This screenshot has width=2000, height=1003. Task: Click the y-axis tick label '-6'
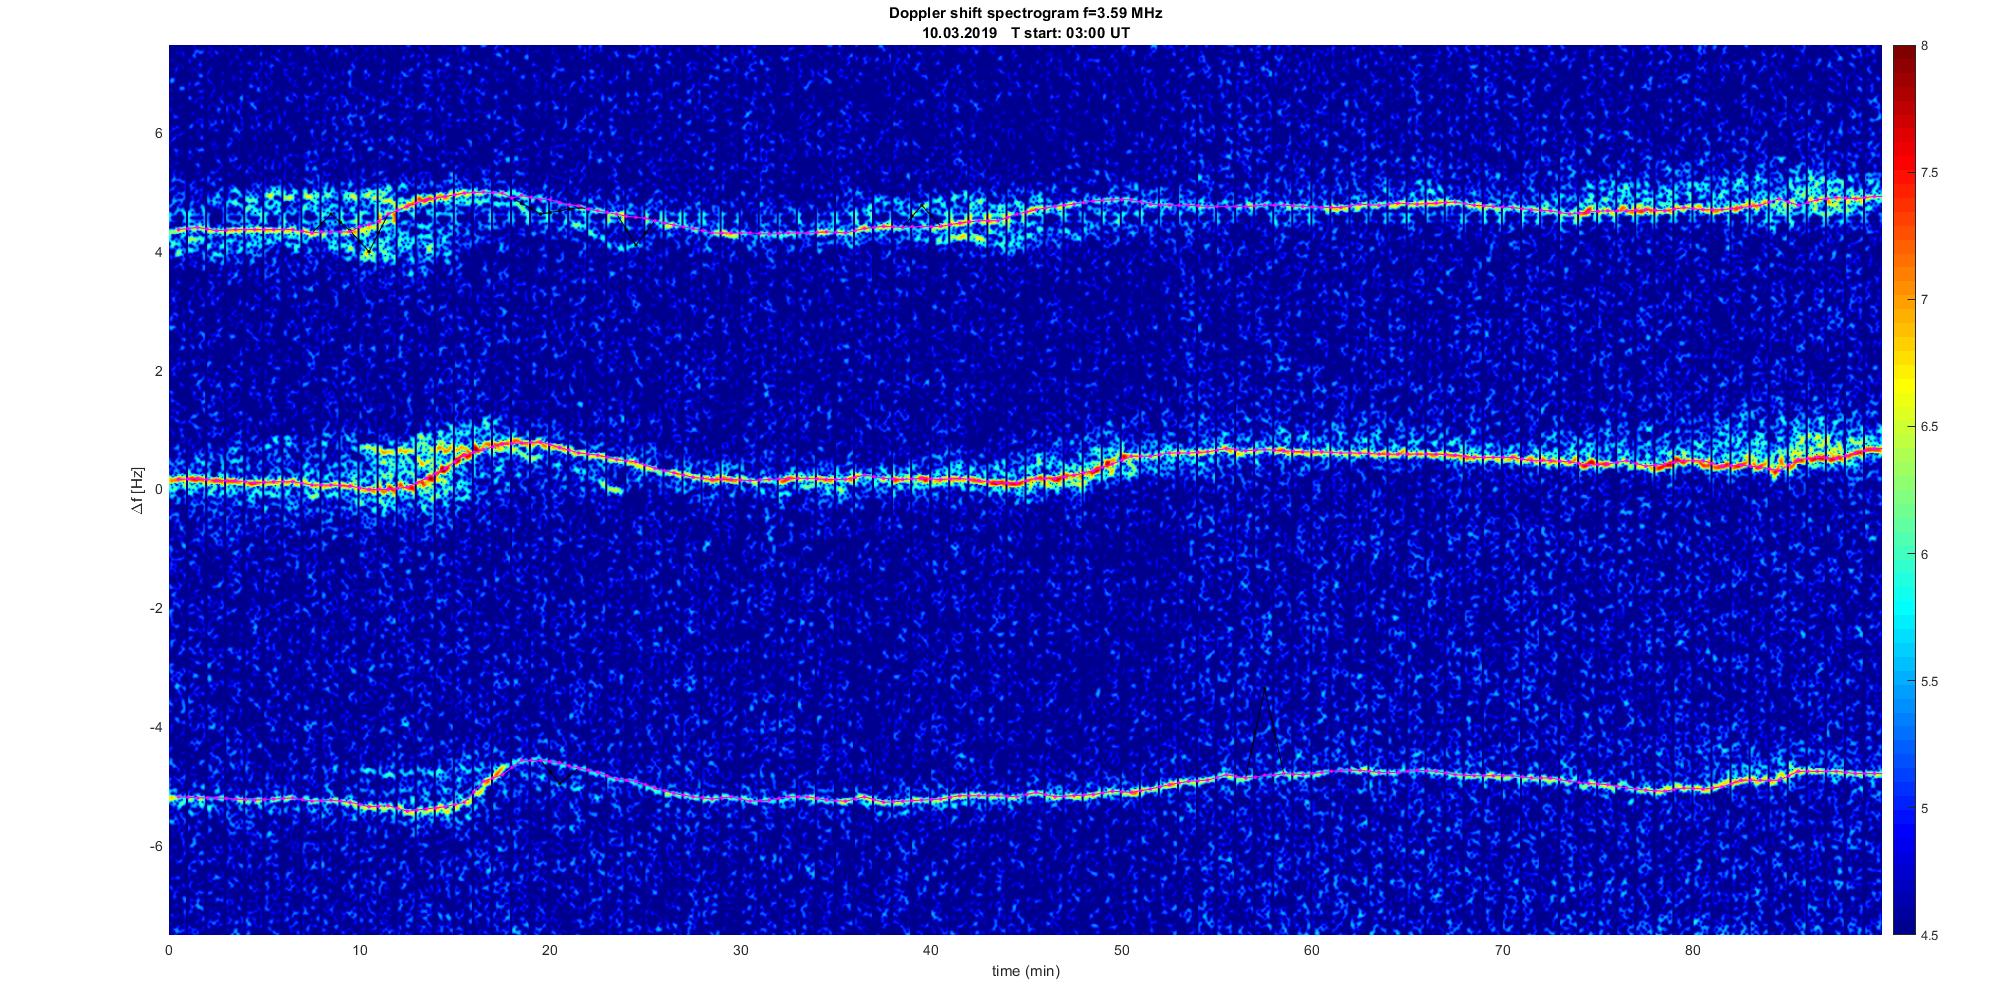click(157, 846)
